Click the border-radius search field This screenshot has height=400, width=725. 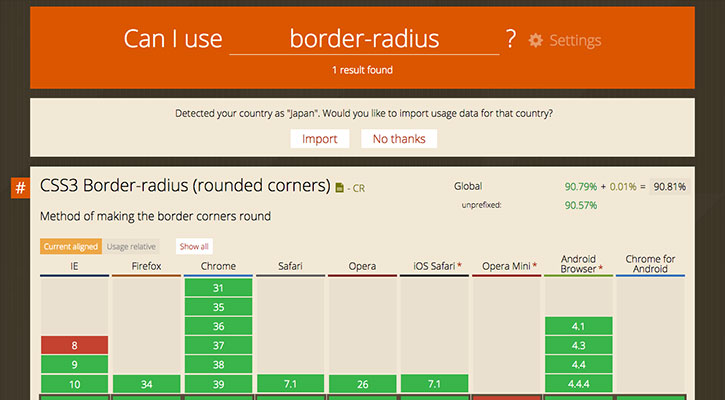tap(364, 39)
